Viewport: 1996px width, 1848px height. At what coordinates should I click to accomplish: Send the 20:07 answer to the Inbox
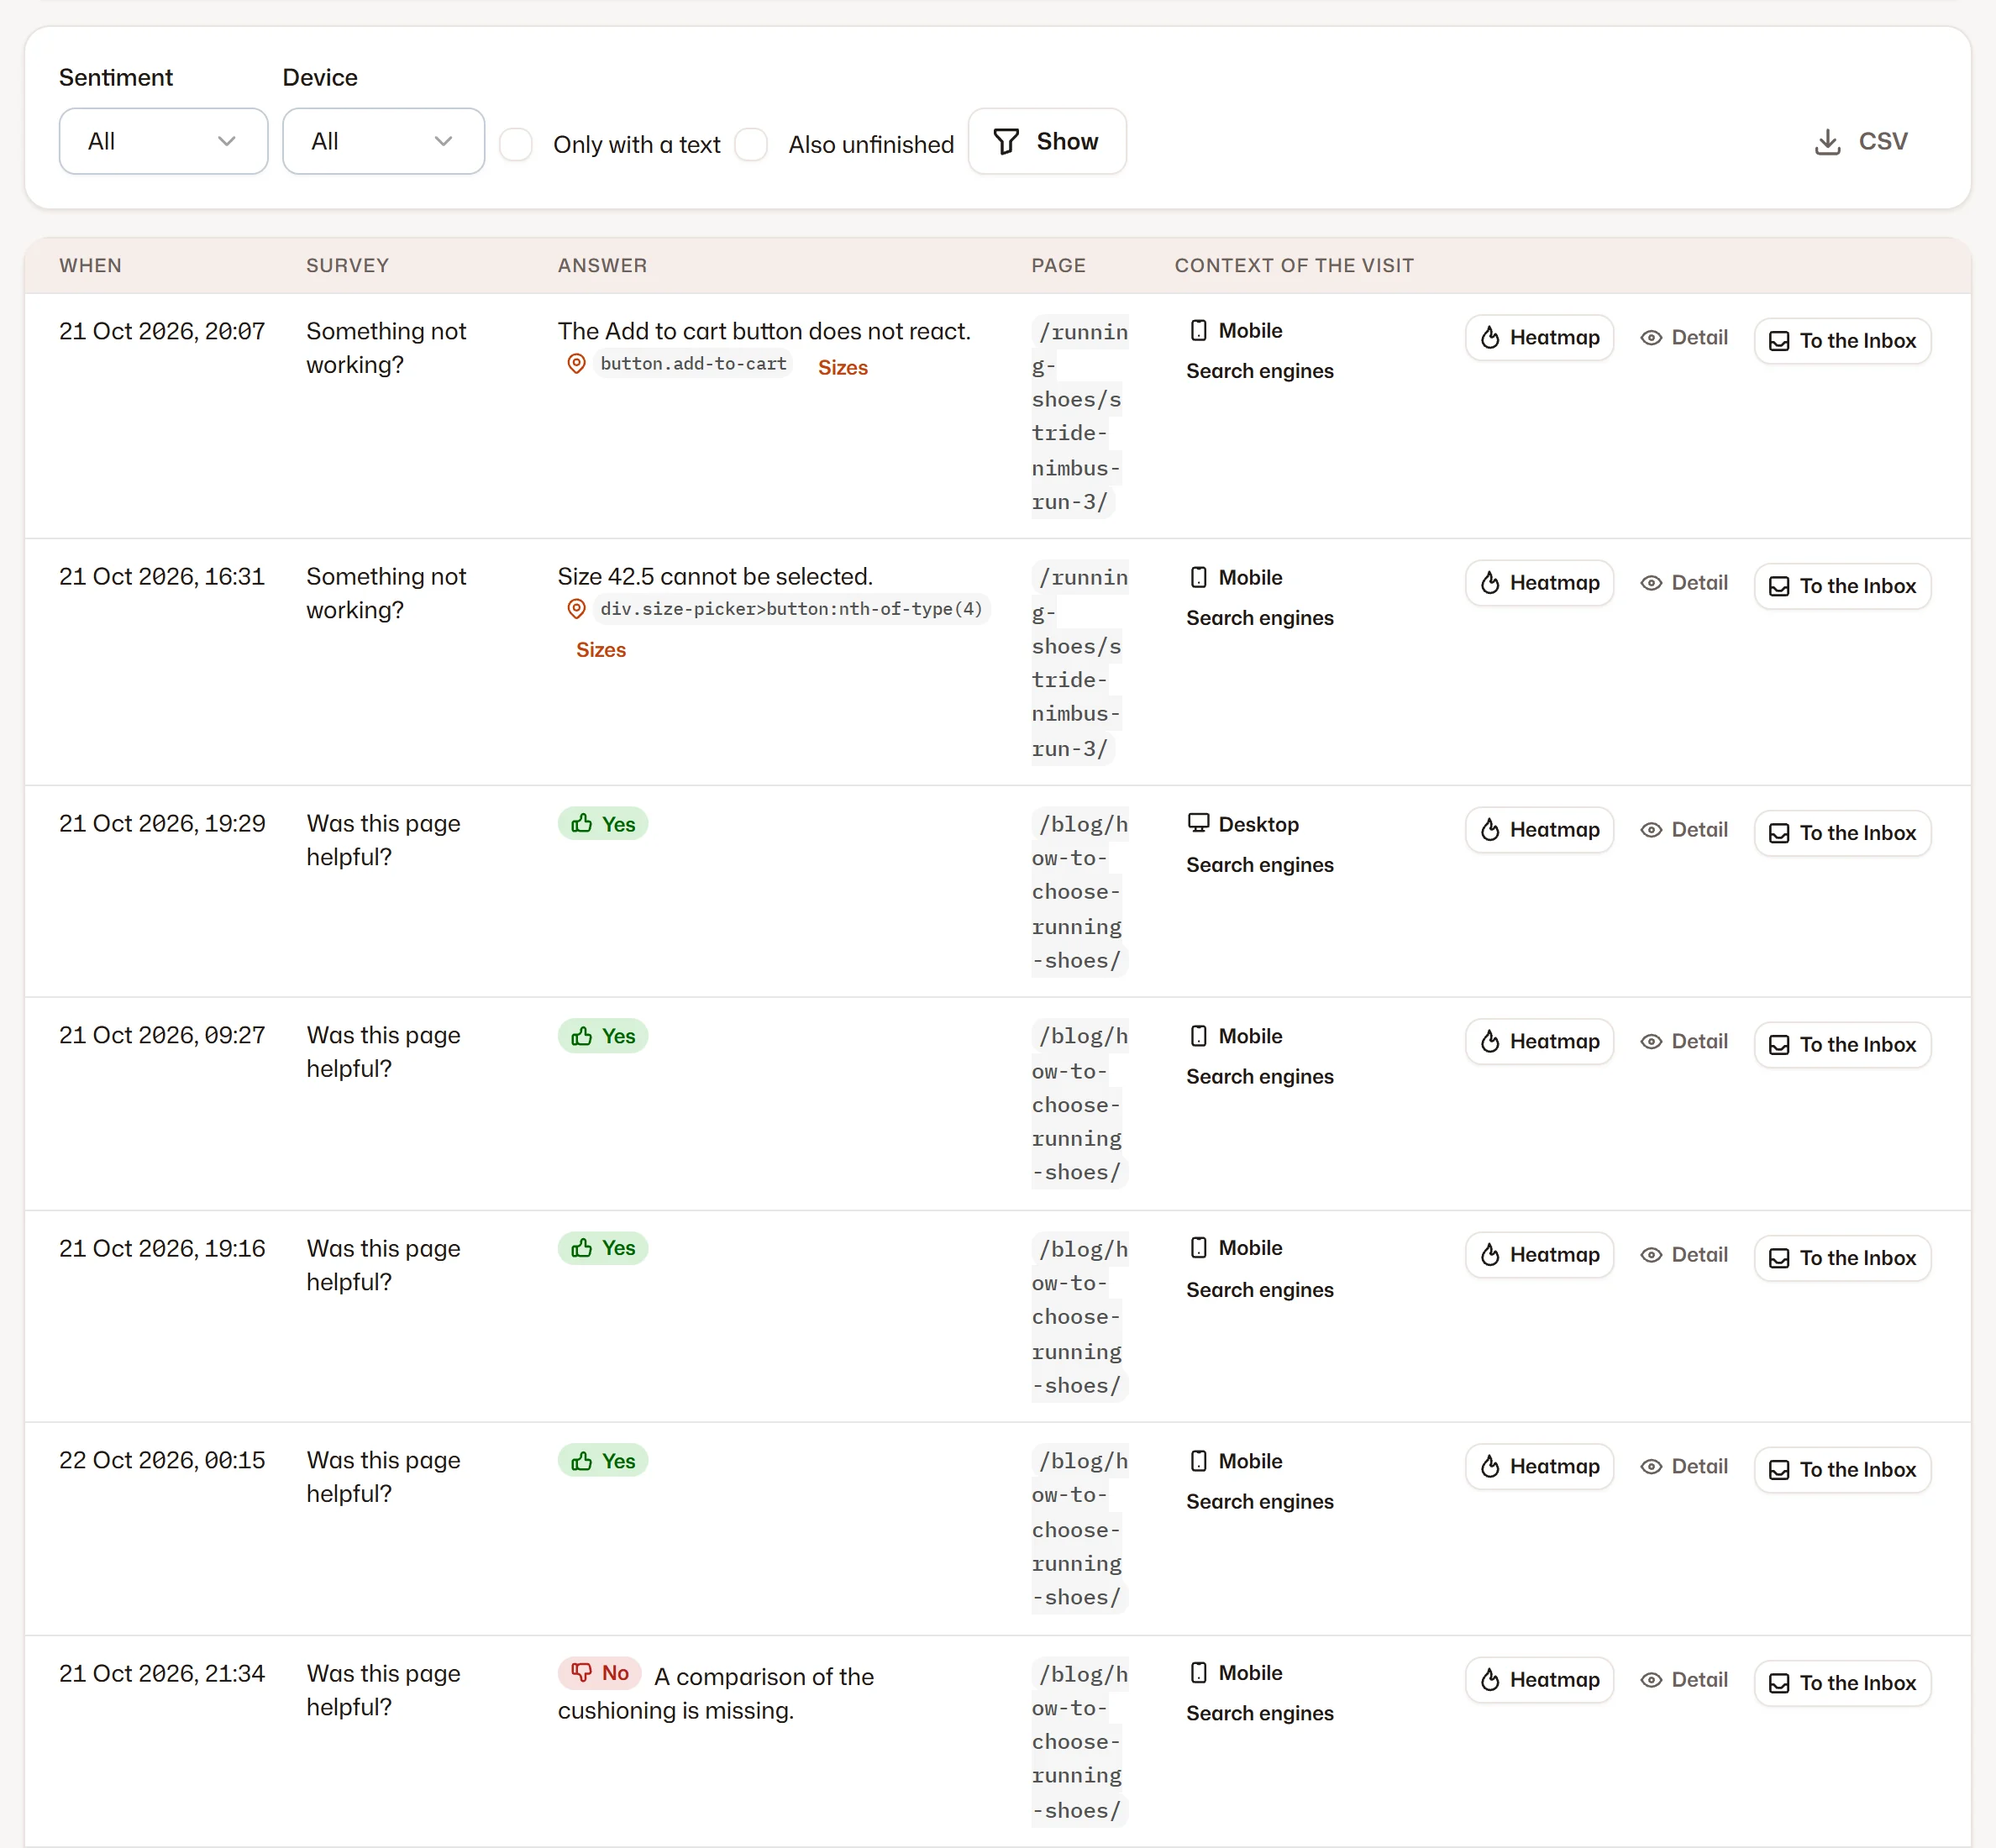pyautogui.click(x=1842, y=341)
